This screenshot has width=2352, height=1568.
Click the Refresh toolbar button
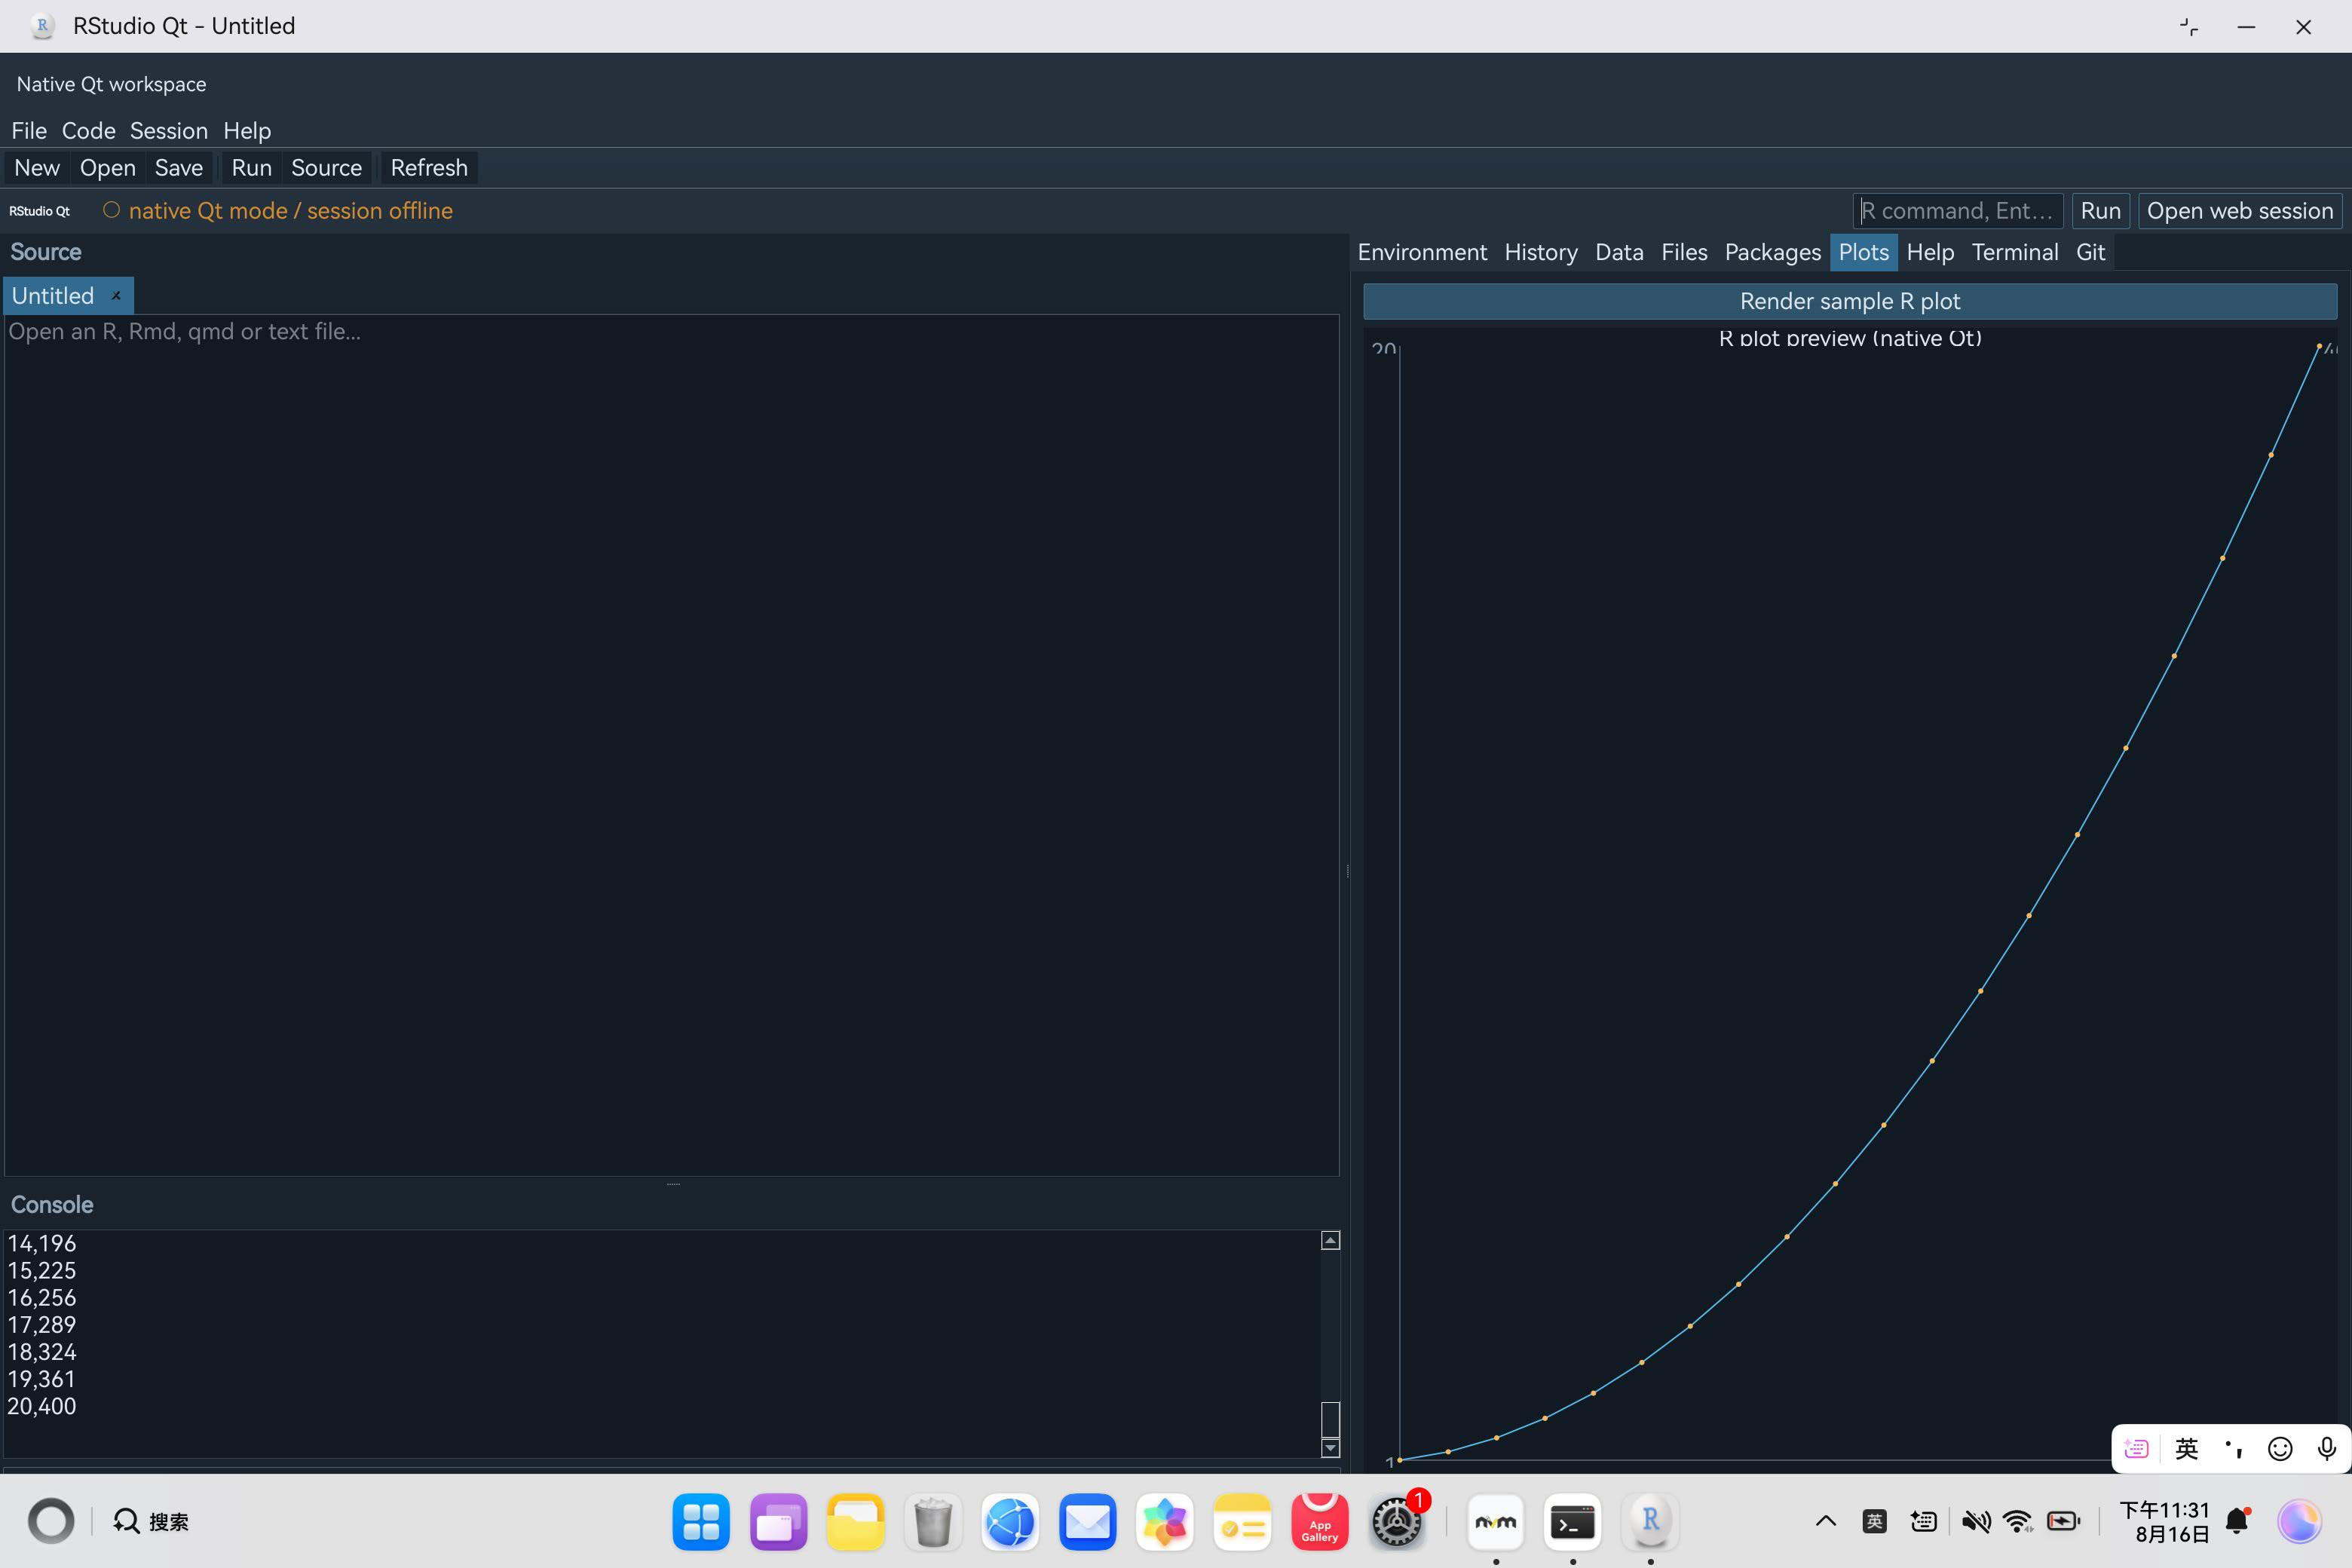[429, 168]
